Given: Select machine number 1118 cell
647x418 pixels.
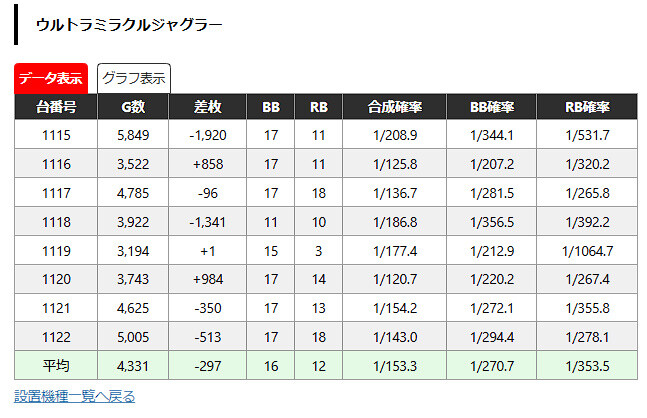Looking at the screenshot, I should (56, 222).
